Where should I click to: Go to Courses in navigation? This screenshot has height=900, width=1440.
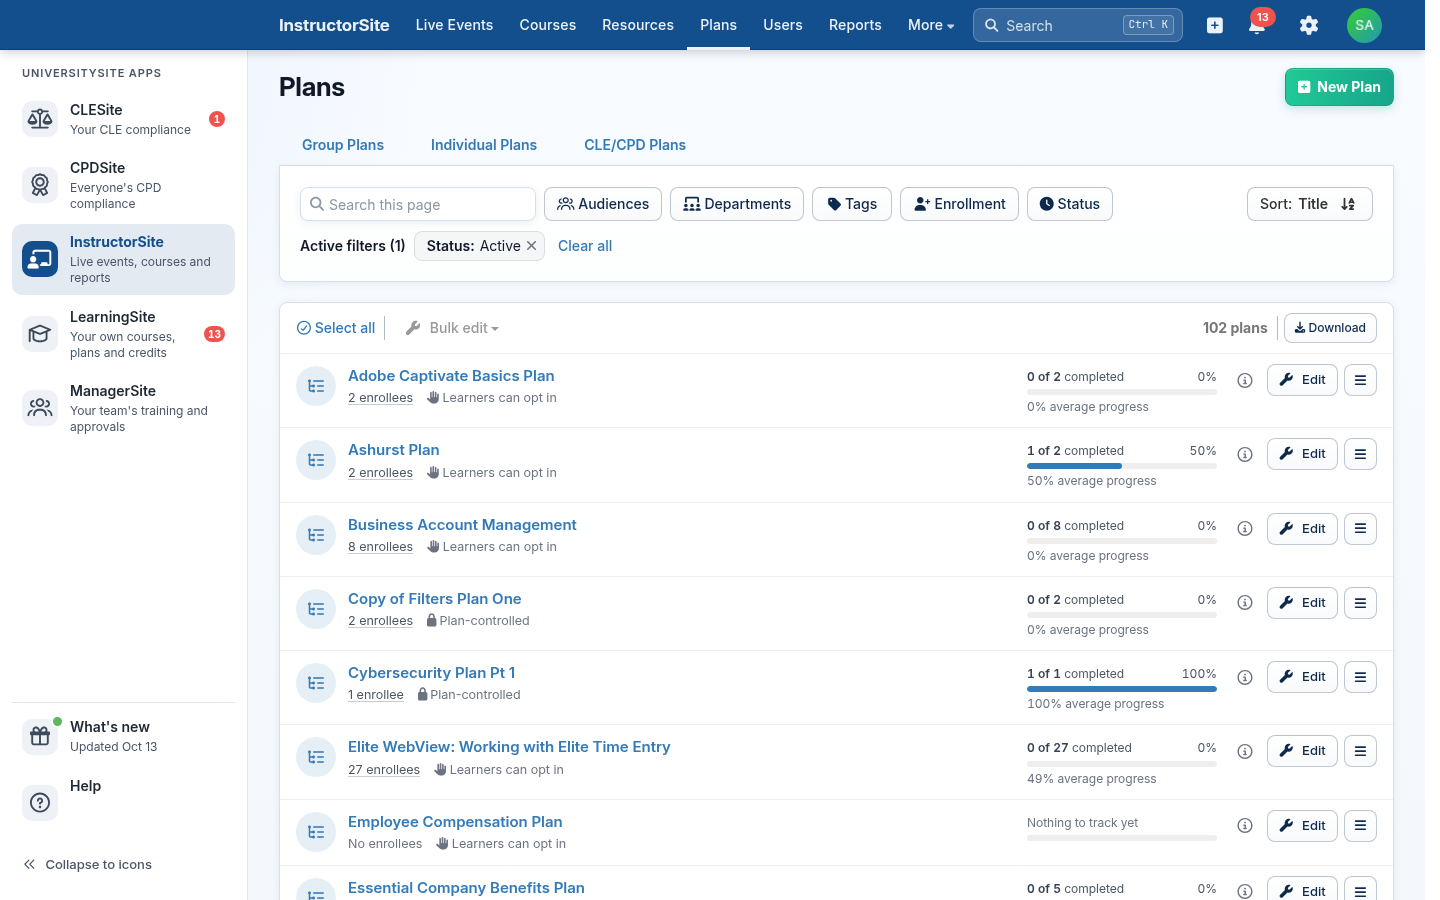coord(548,25)
